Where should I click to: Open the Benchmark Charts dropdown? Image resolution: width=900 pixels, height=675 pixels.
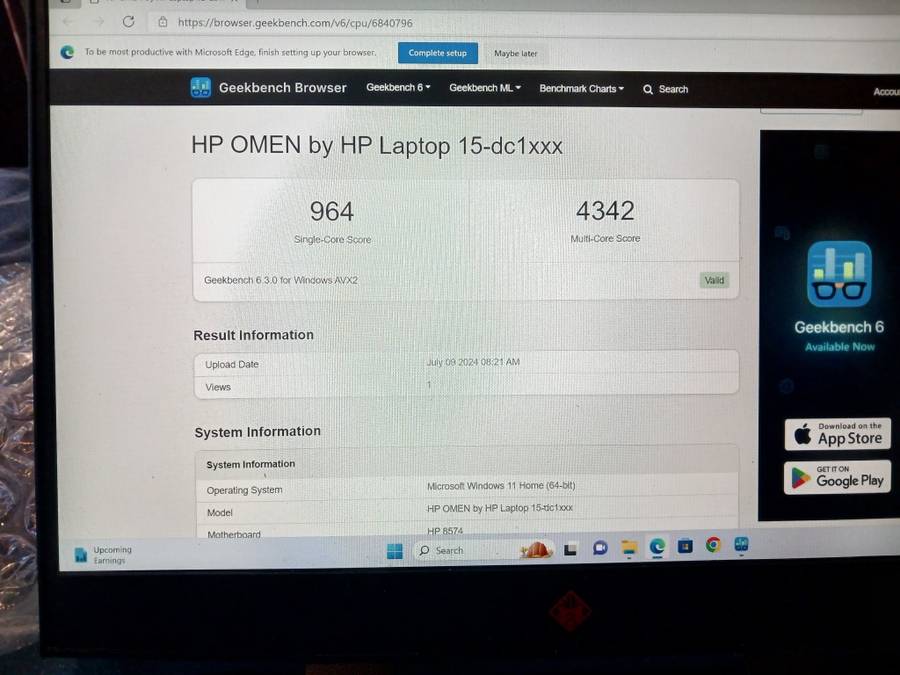581,89
